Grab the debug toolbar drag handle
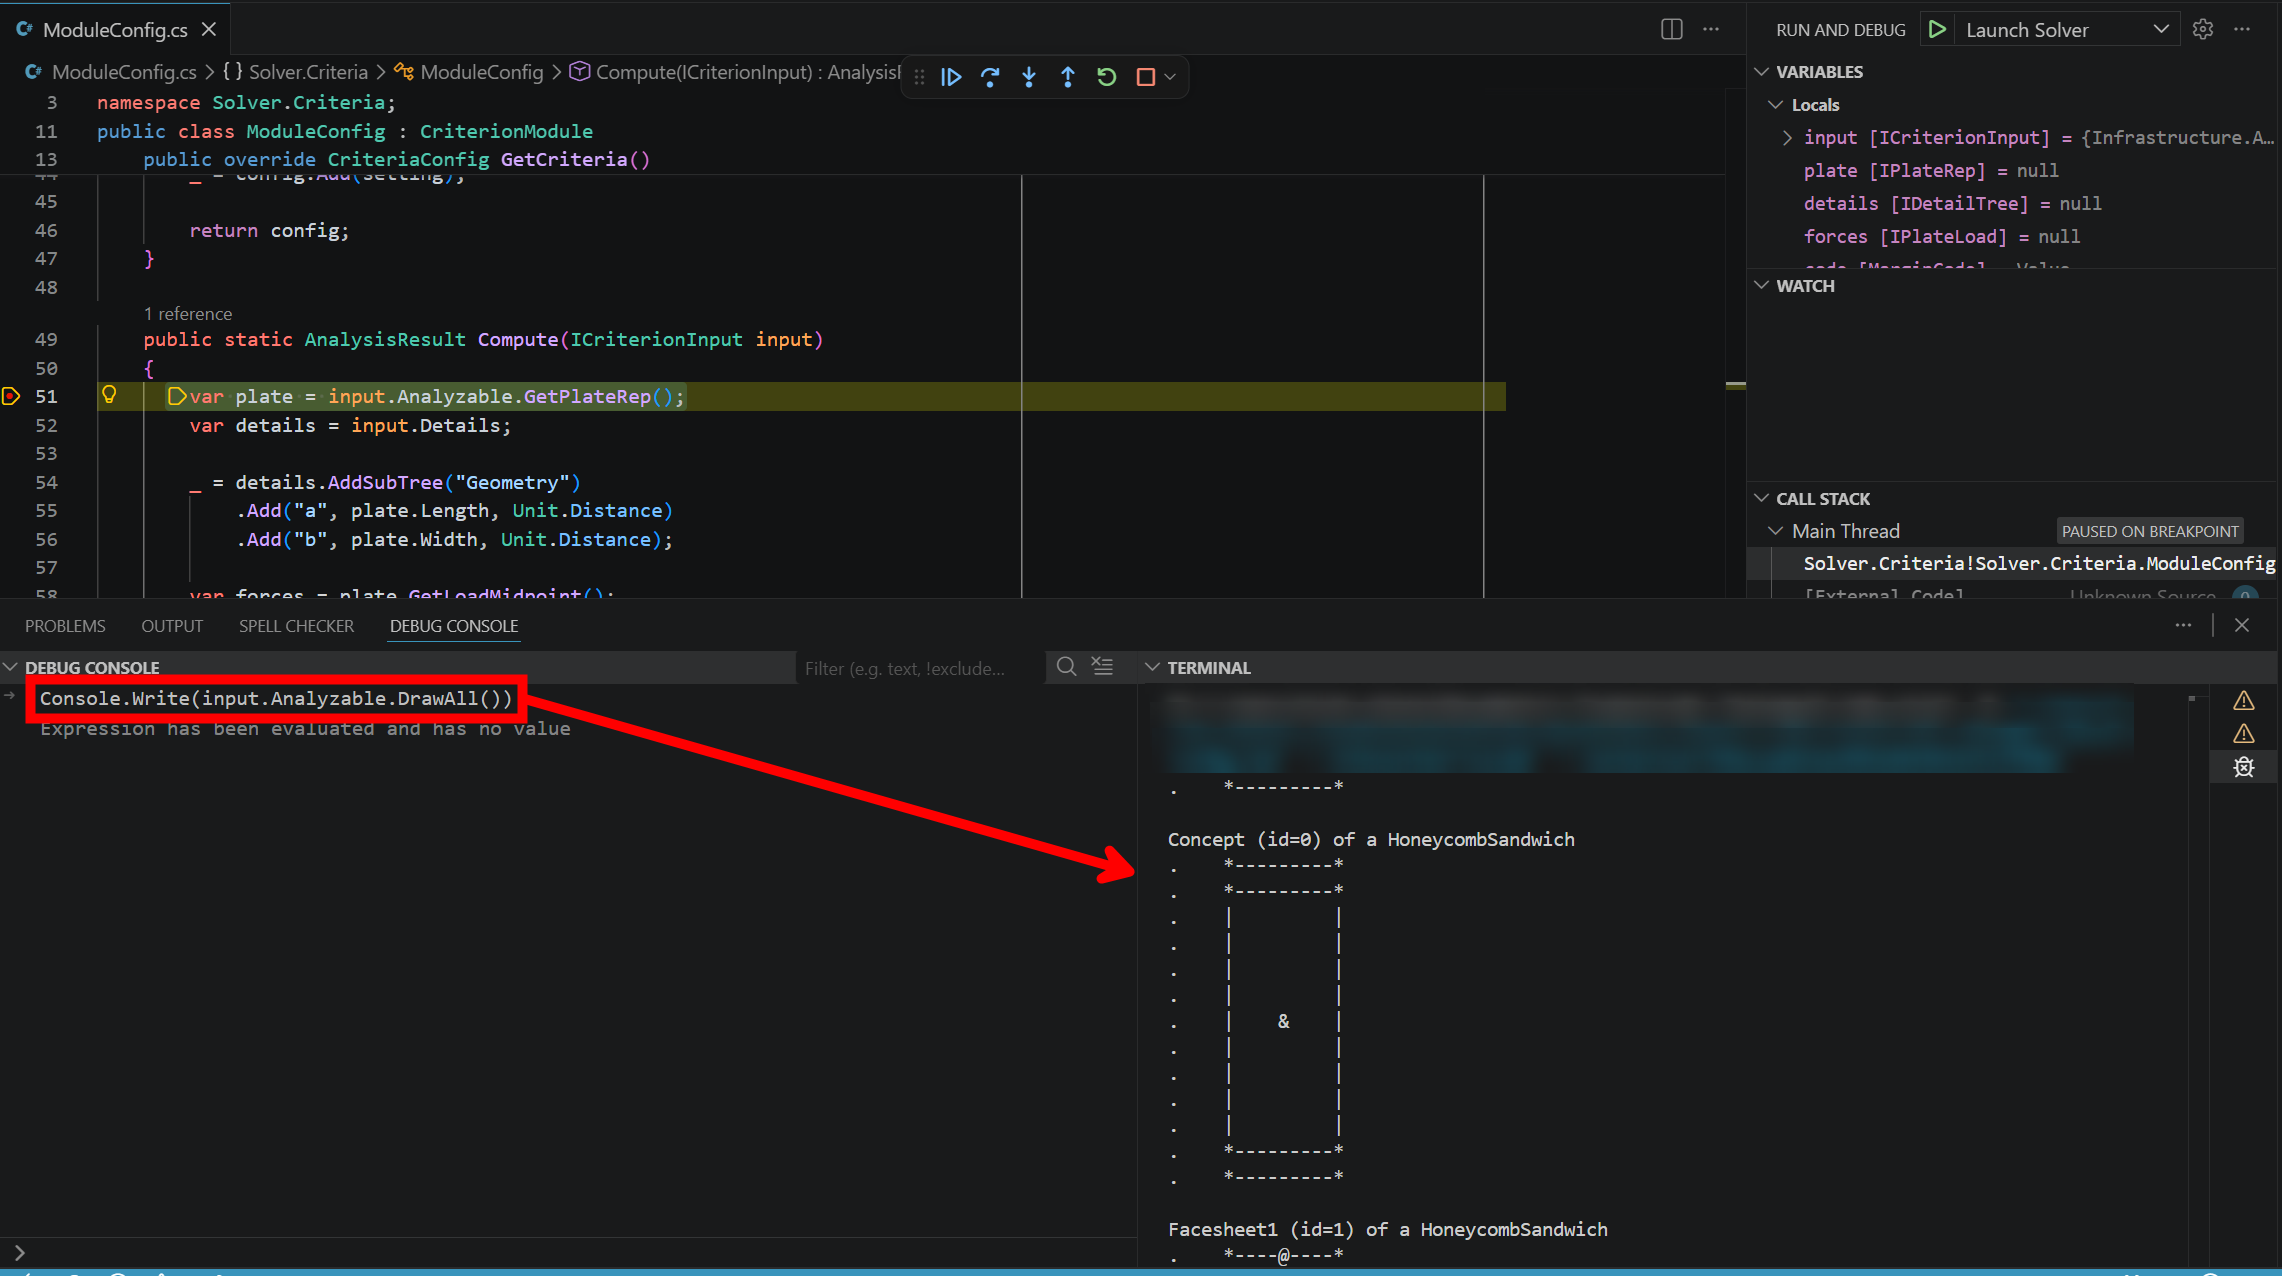This screenshot has width=2282, height=1276. point(919,77)
